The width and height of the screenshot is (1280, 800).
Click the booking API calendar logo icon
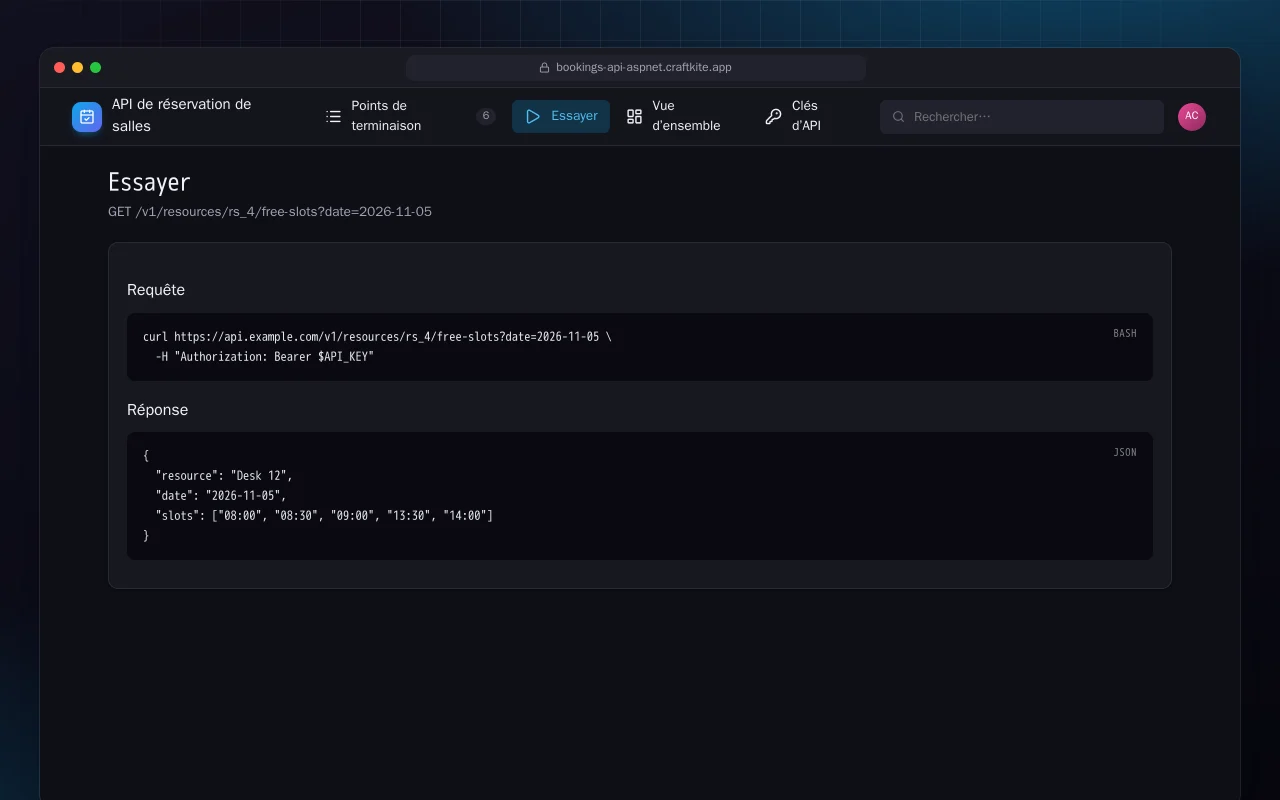[87, 117]
